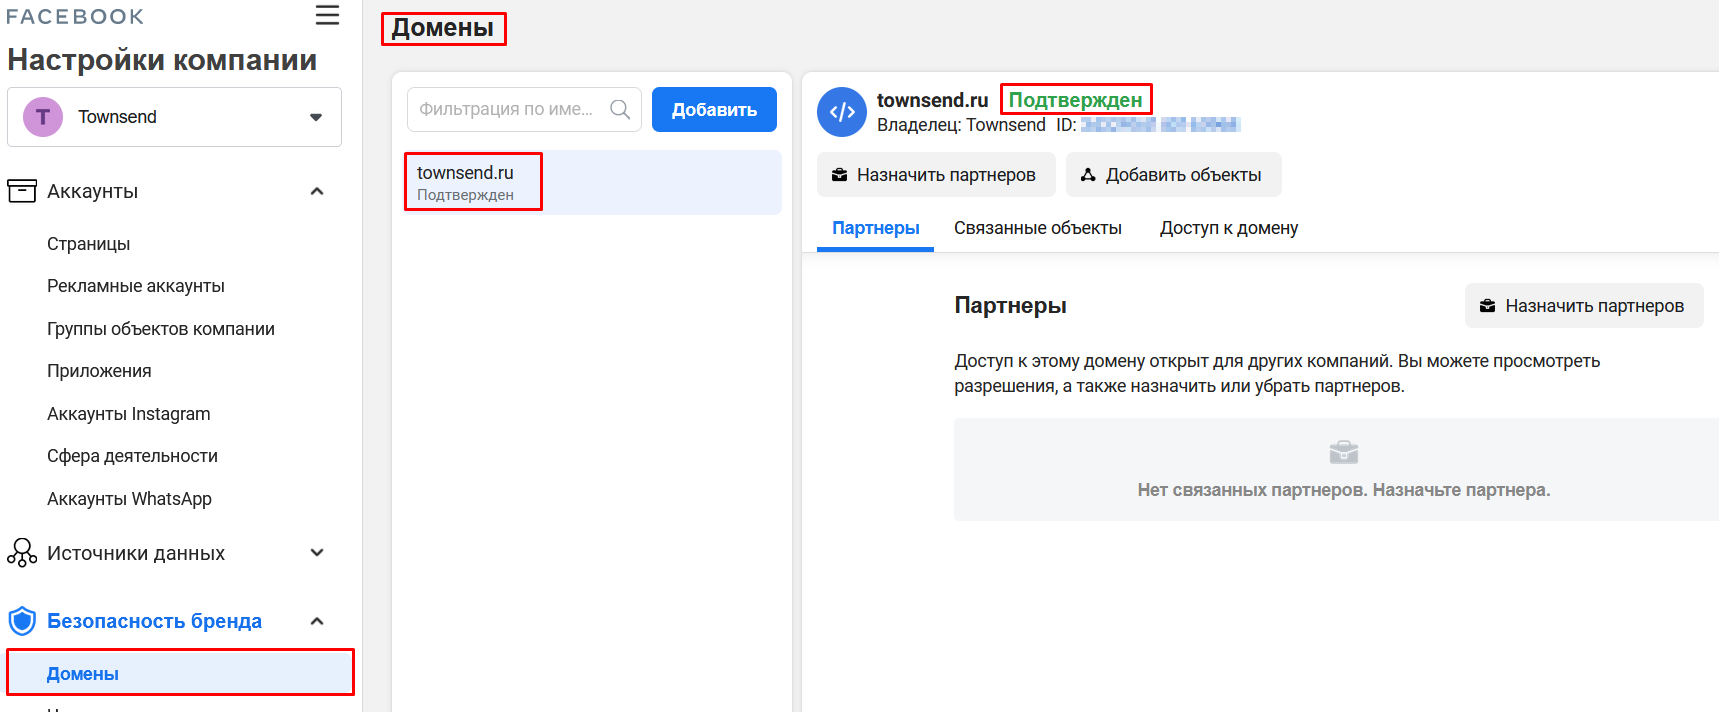The height and width of the screenshot is (712, 1719).
Task: Switch to the Доступ к домену tab
Action: (1229, 228)
